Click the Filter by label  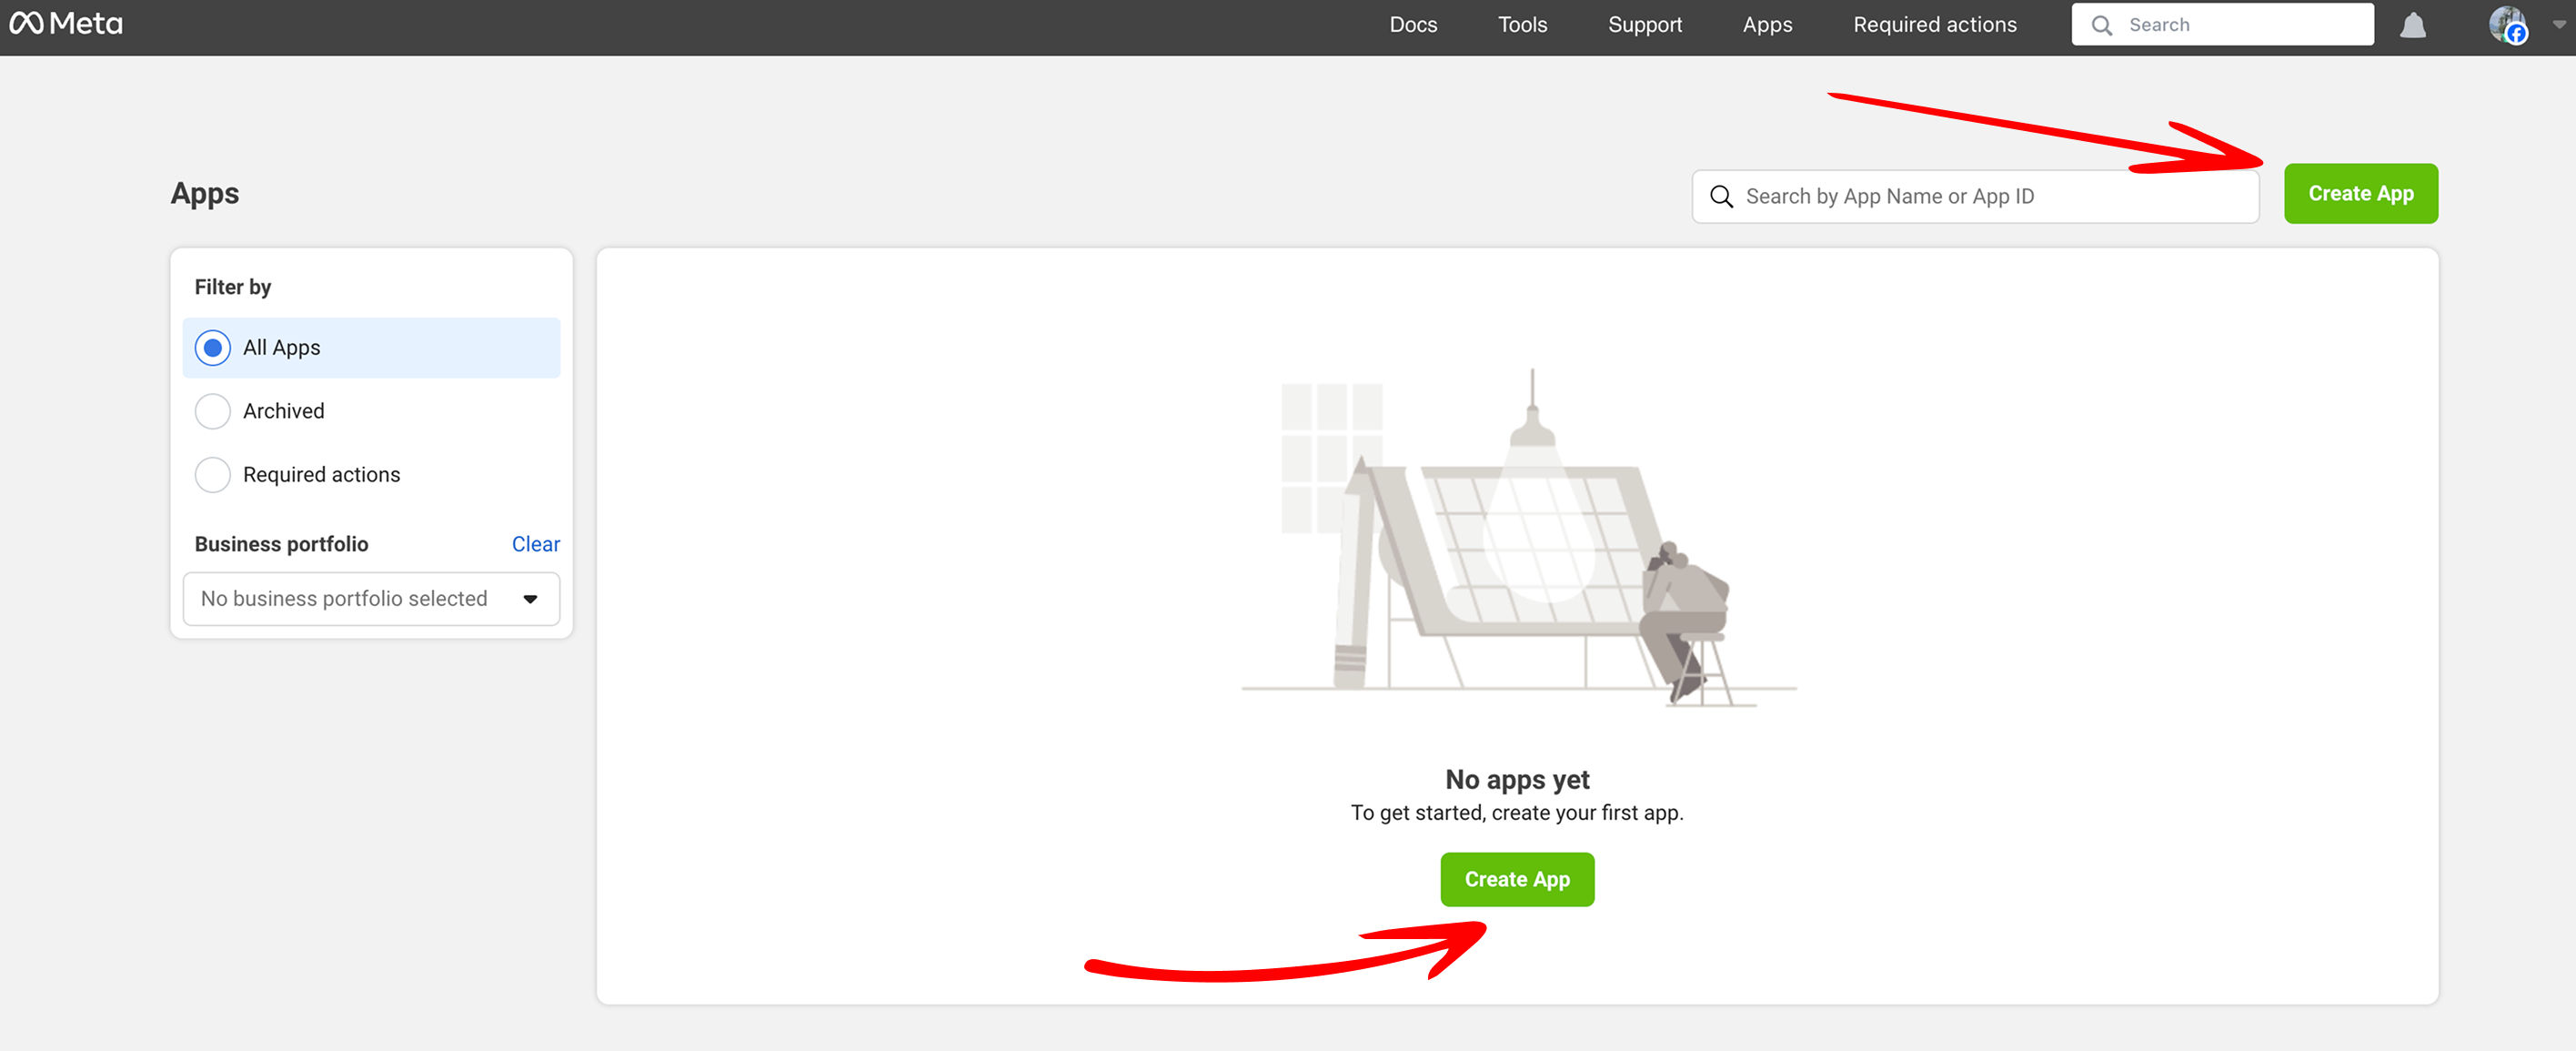(x=232, y=287)
